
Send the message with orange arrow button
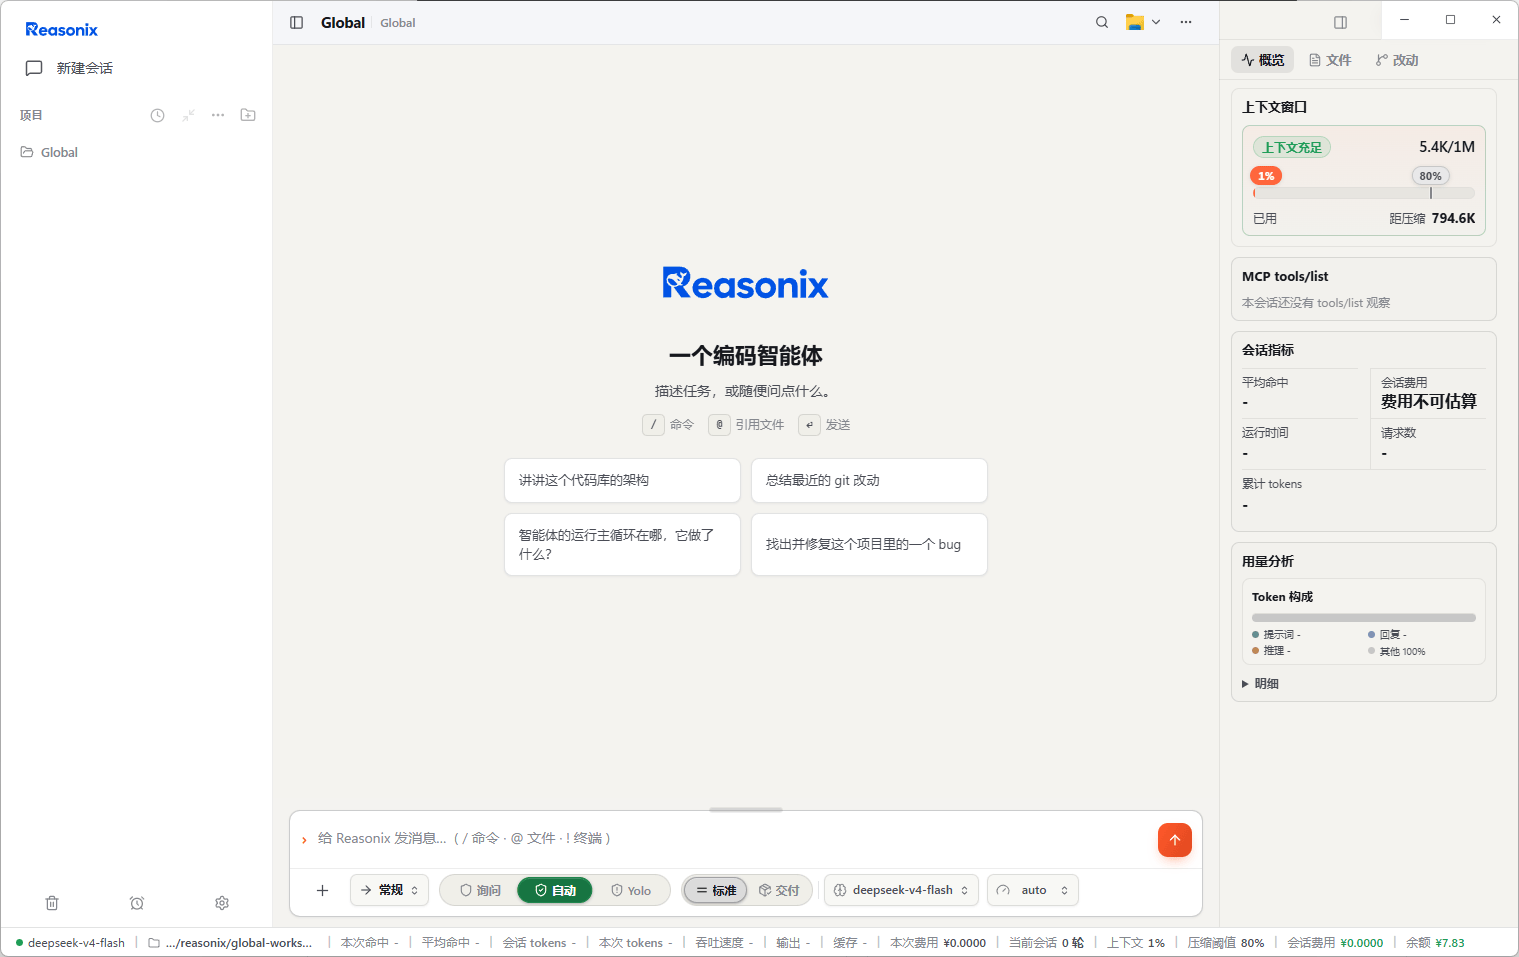[x=1175, y=840]
